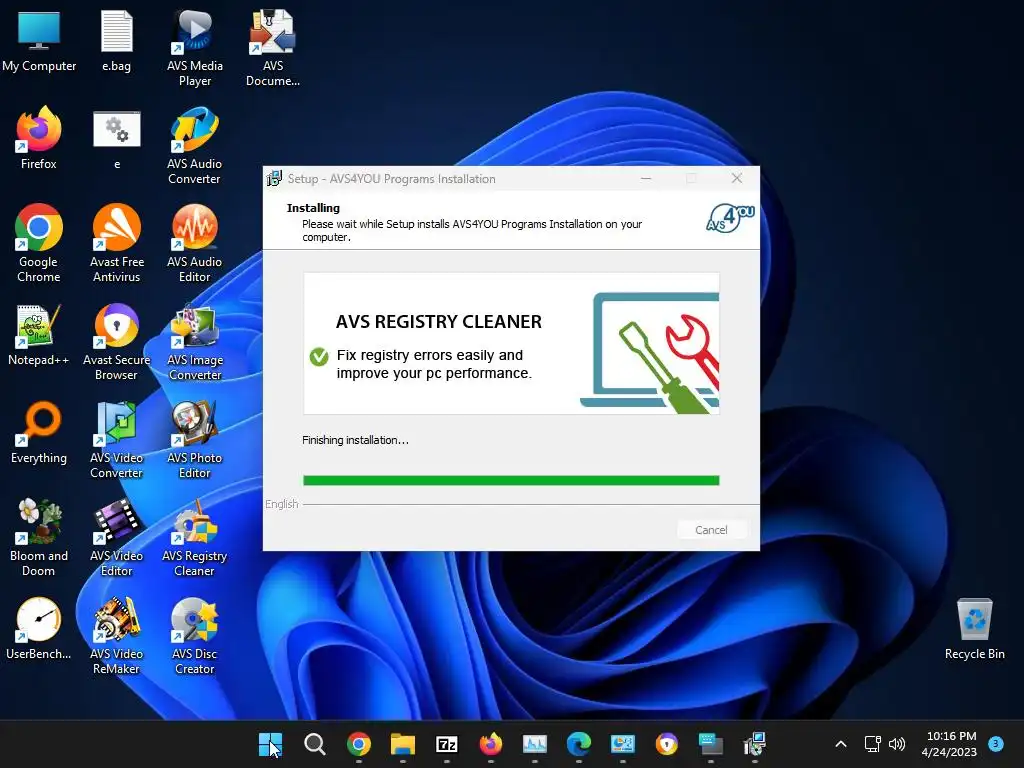
Task: Select the AVS Audio Converter shortcut
Action: (x=195, y=146)
